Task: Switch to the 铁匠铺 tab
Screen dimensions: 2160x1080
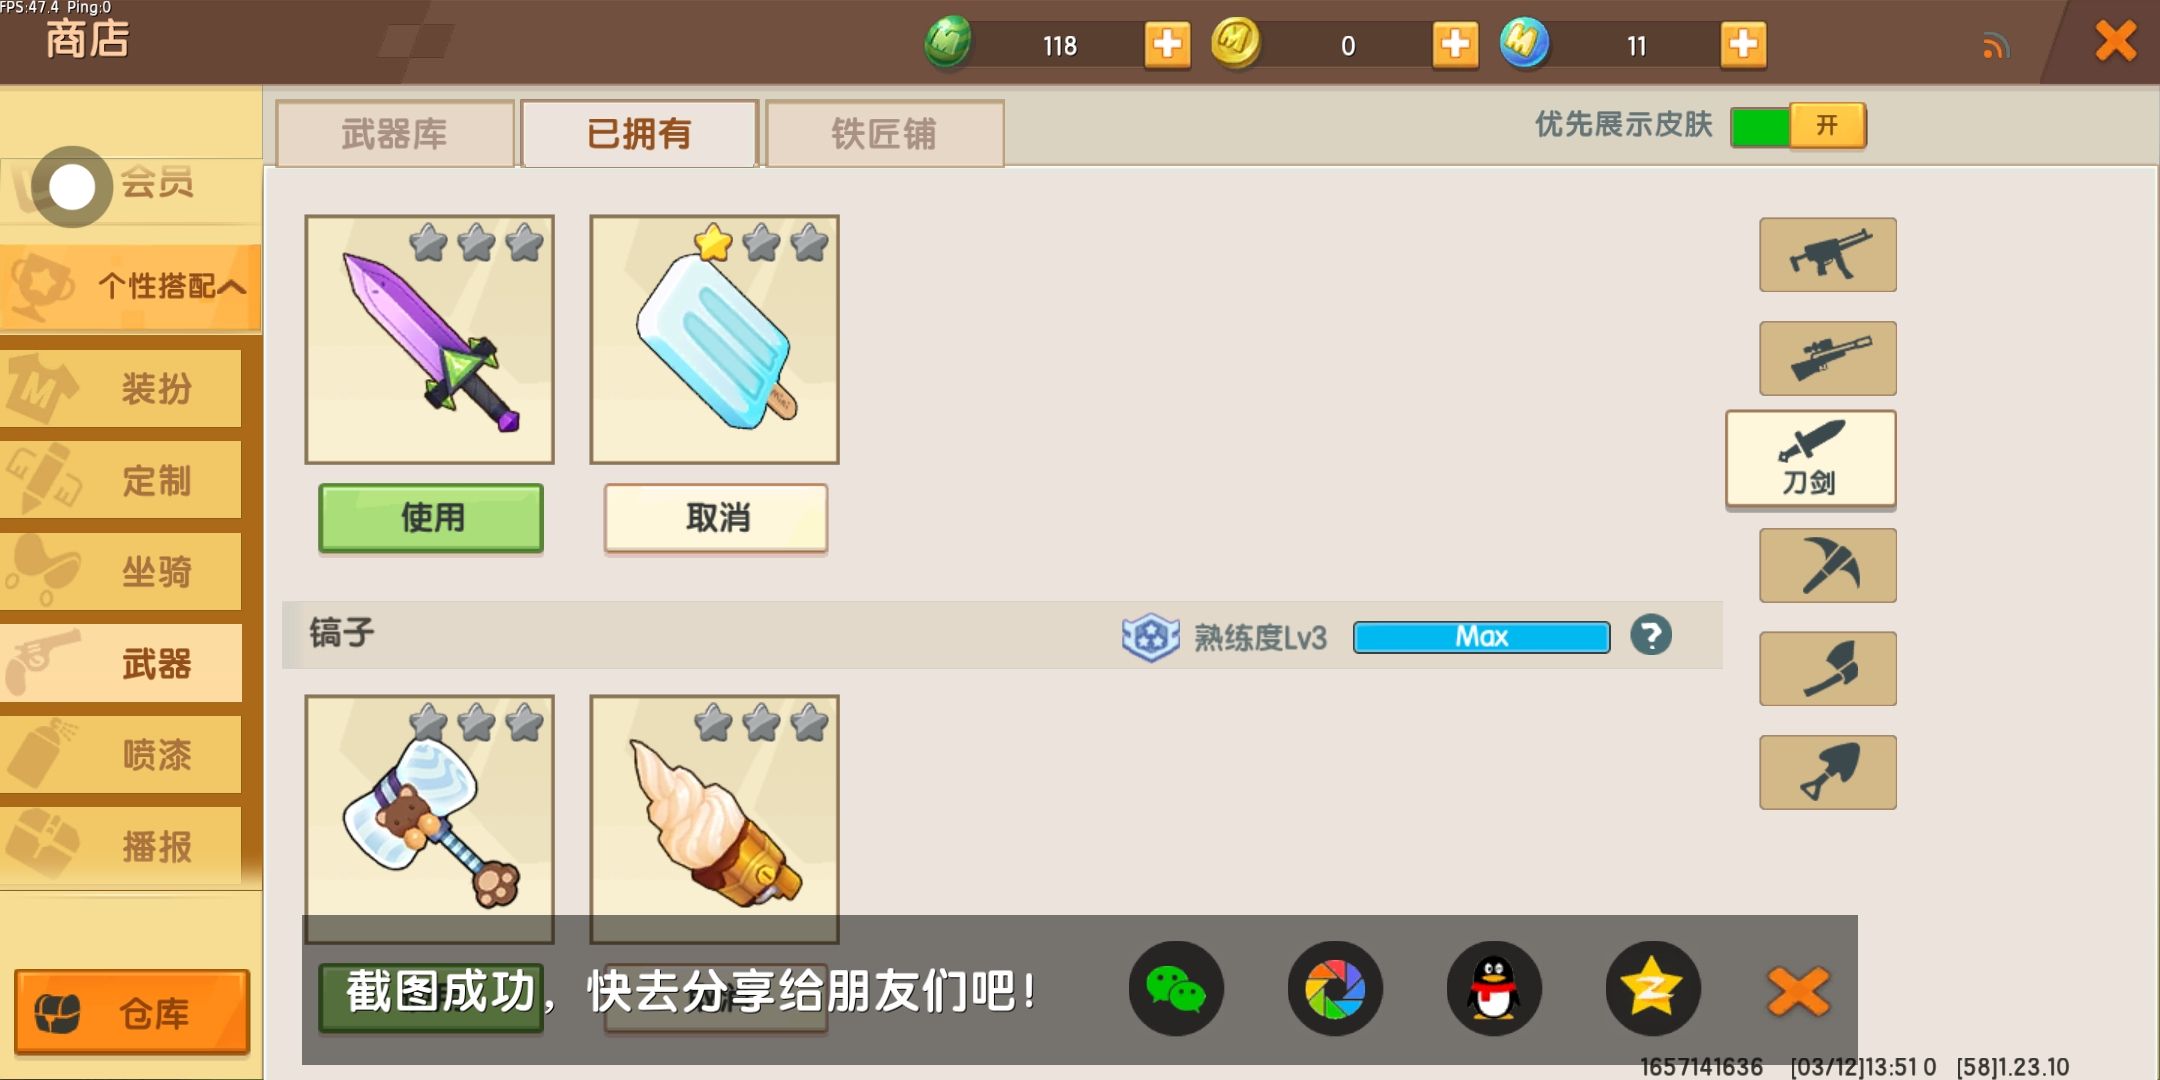Action: [885, 134]
